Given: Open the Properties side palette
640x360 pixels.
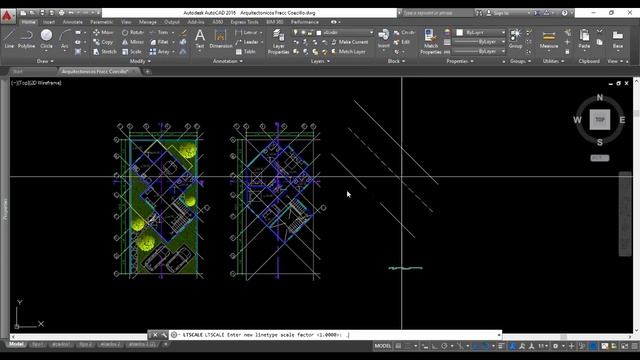Looking at the screenshot, I should [5, 209].
